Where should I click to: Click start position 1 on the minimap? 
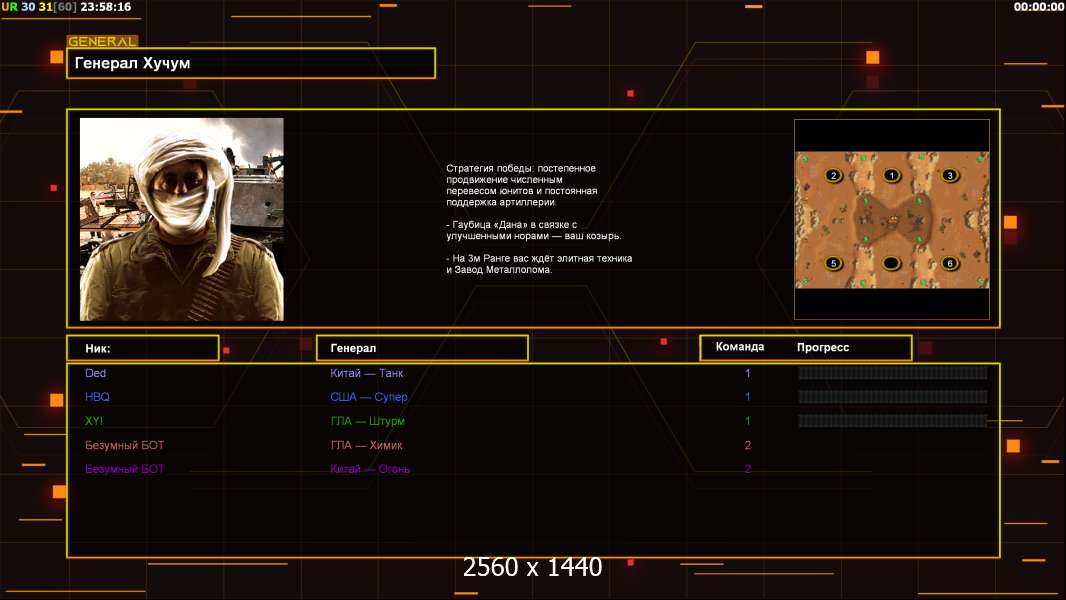click(x=892, y=176)
